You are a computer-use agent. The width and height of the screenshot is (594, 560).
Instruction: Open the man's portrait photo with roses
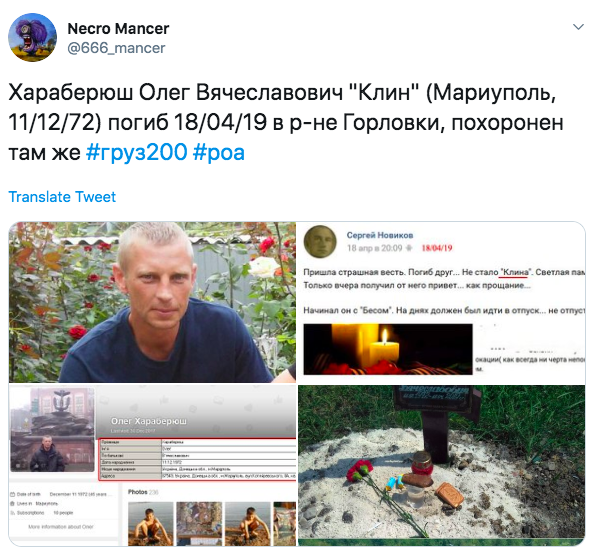(152, 302)
